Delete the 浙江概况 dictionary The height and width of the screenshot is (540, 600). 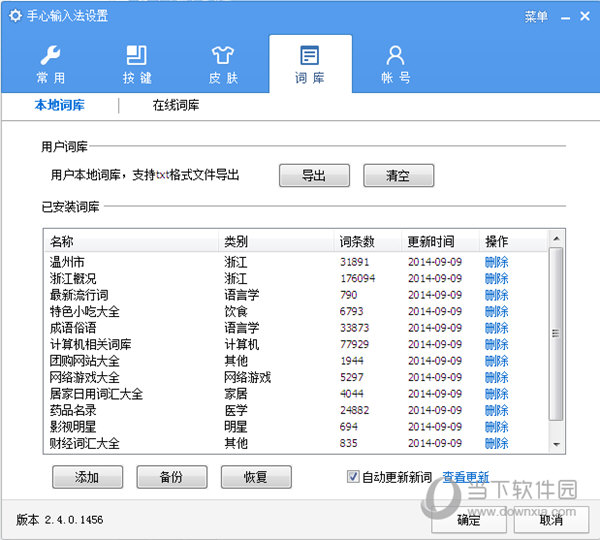pyautogui.click(x=496, y=279)
